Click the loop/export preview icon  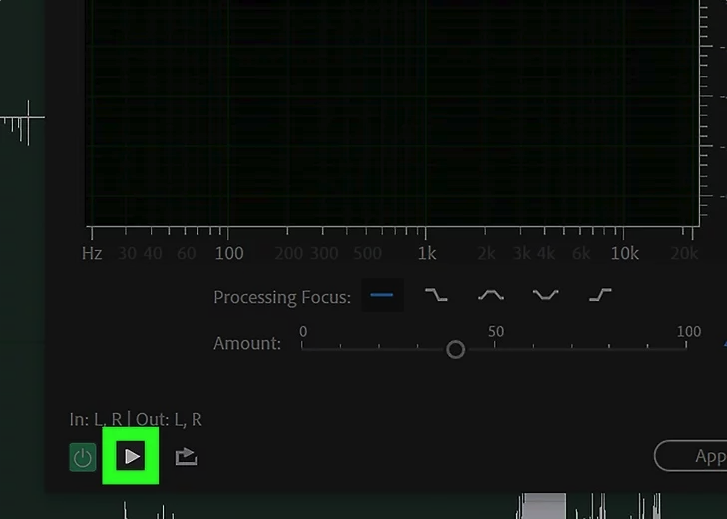[x=186, y=457]
